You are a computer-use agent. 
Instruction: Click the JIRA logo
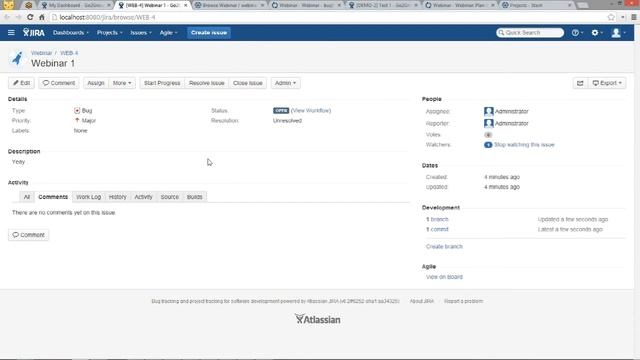pos(33,32)
